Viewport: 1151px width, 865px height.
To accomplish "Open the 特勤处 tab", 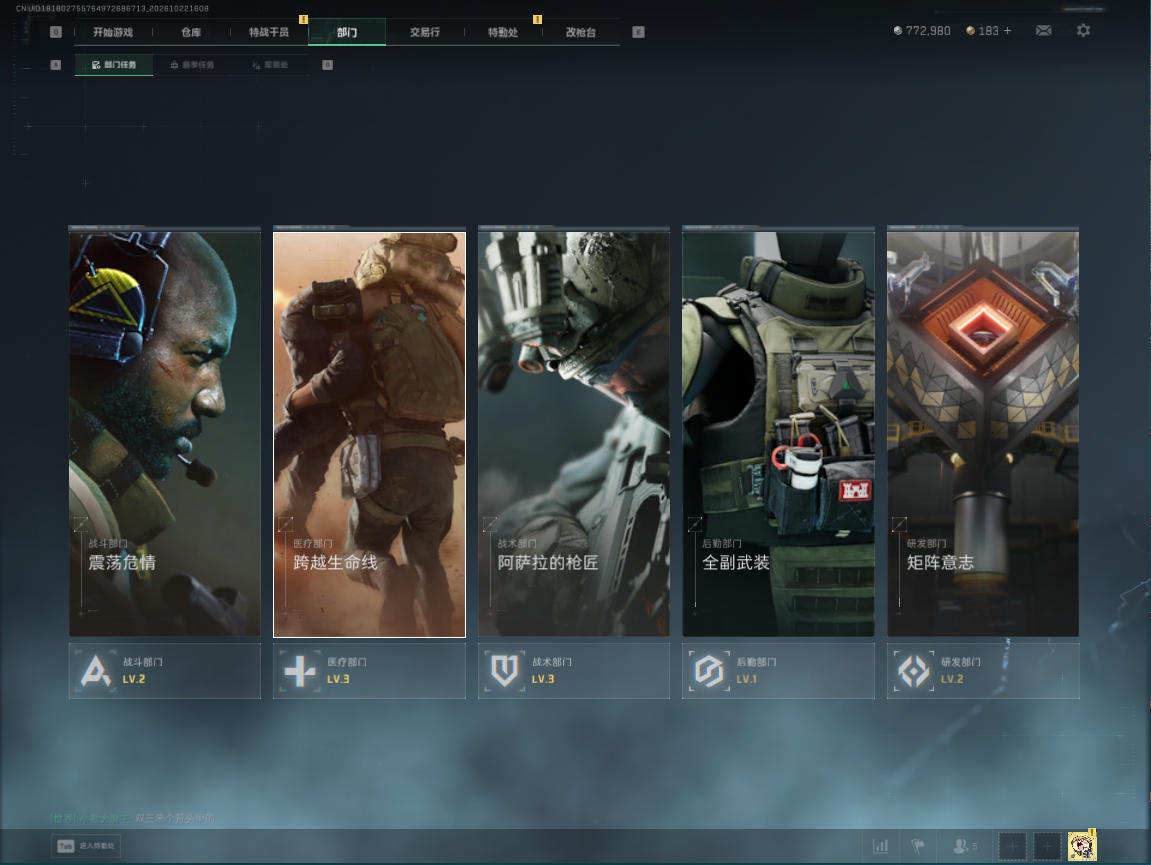I will tap(503, 32).
